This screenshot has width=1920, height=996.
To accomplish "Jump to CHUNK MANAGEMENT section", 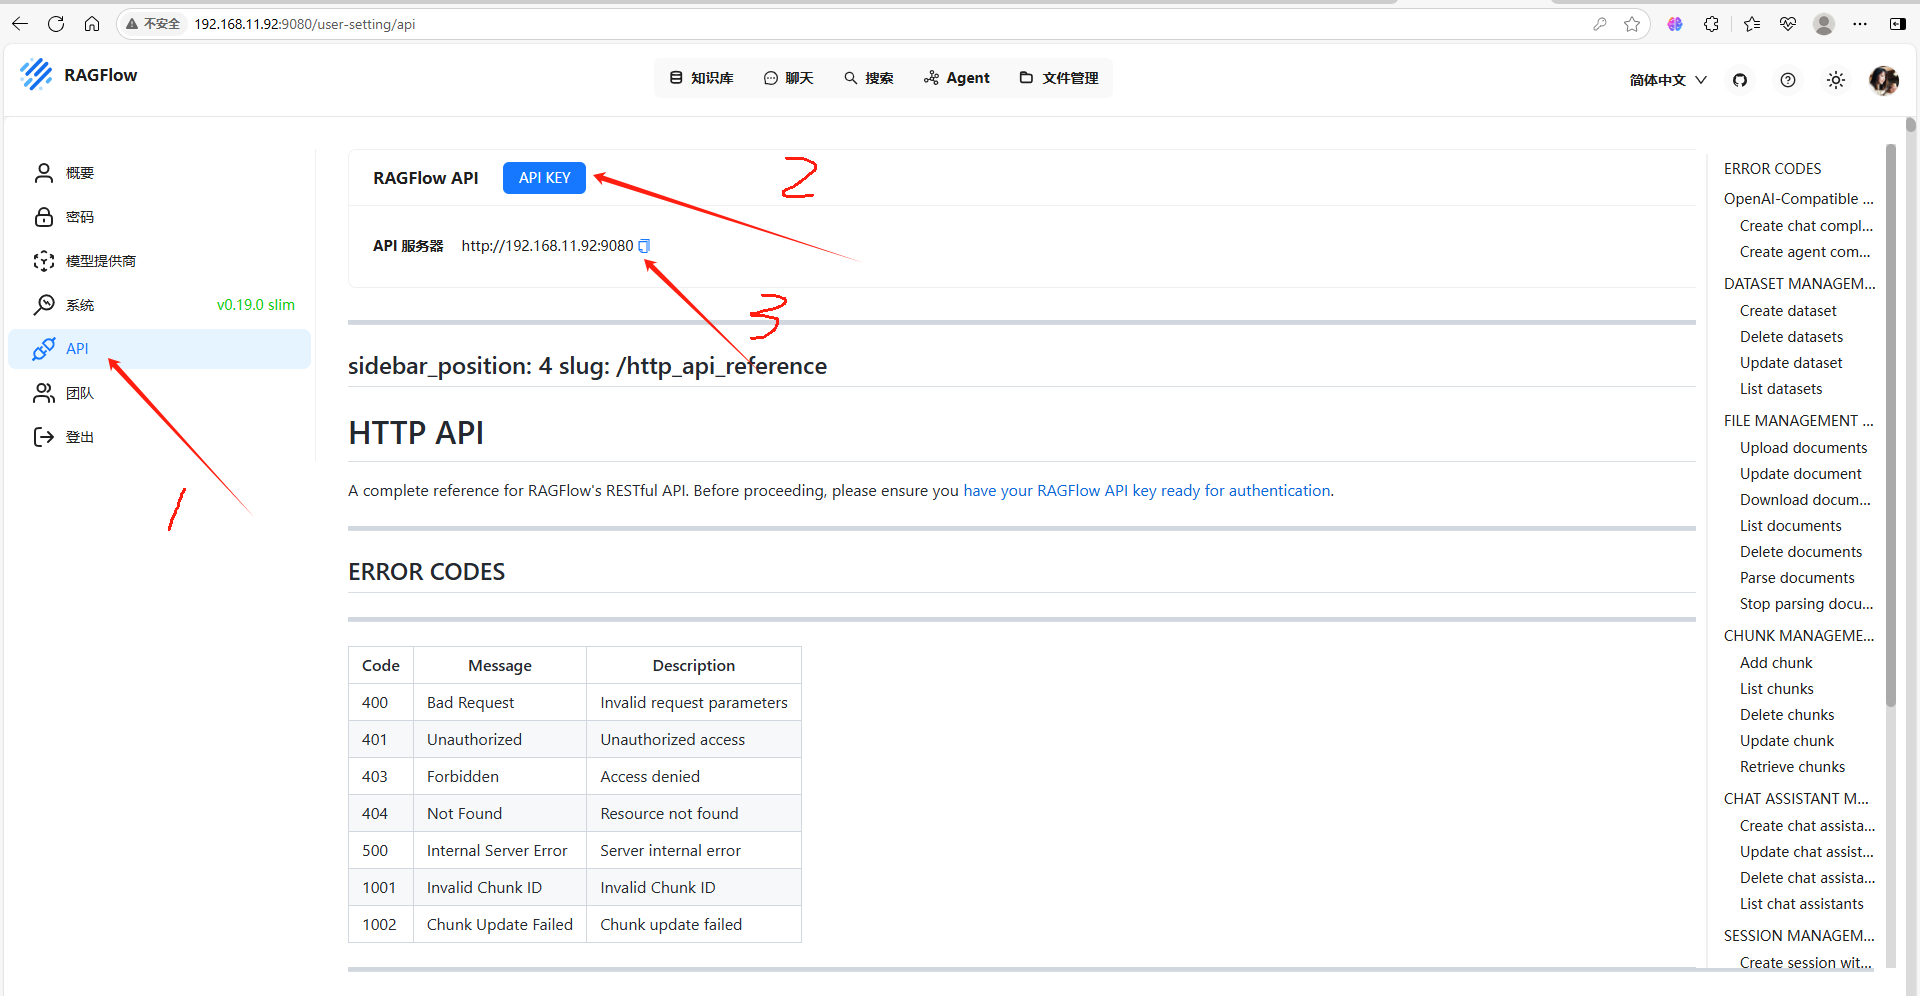I will (1799, 636).
